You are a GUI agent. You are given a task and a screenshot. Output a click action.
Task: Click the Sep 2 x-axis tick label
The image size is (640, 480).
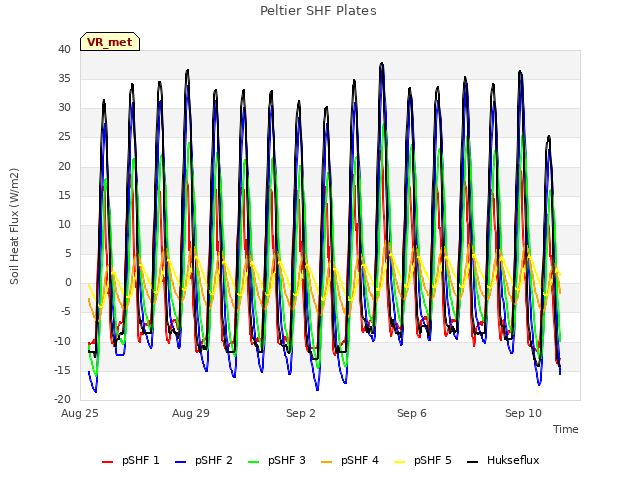click(x=301, y=413)
